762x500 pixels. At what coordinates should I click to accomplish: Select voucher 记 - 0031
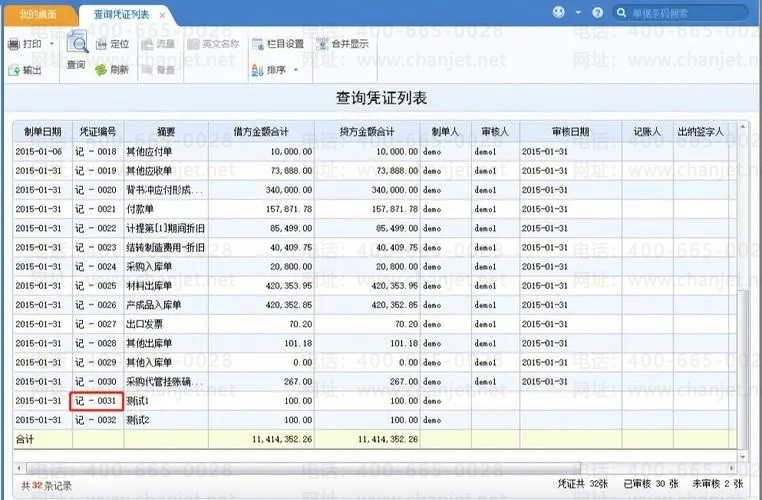pos(96,401)
